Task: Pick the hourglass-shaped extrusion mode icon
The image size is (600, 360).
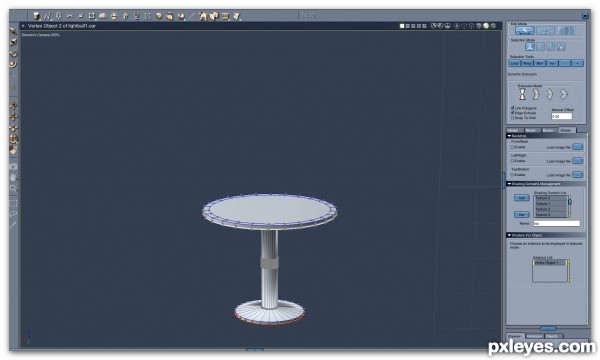Action: [x=522, y=94]
